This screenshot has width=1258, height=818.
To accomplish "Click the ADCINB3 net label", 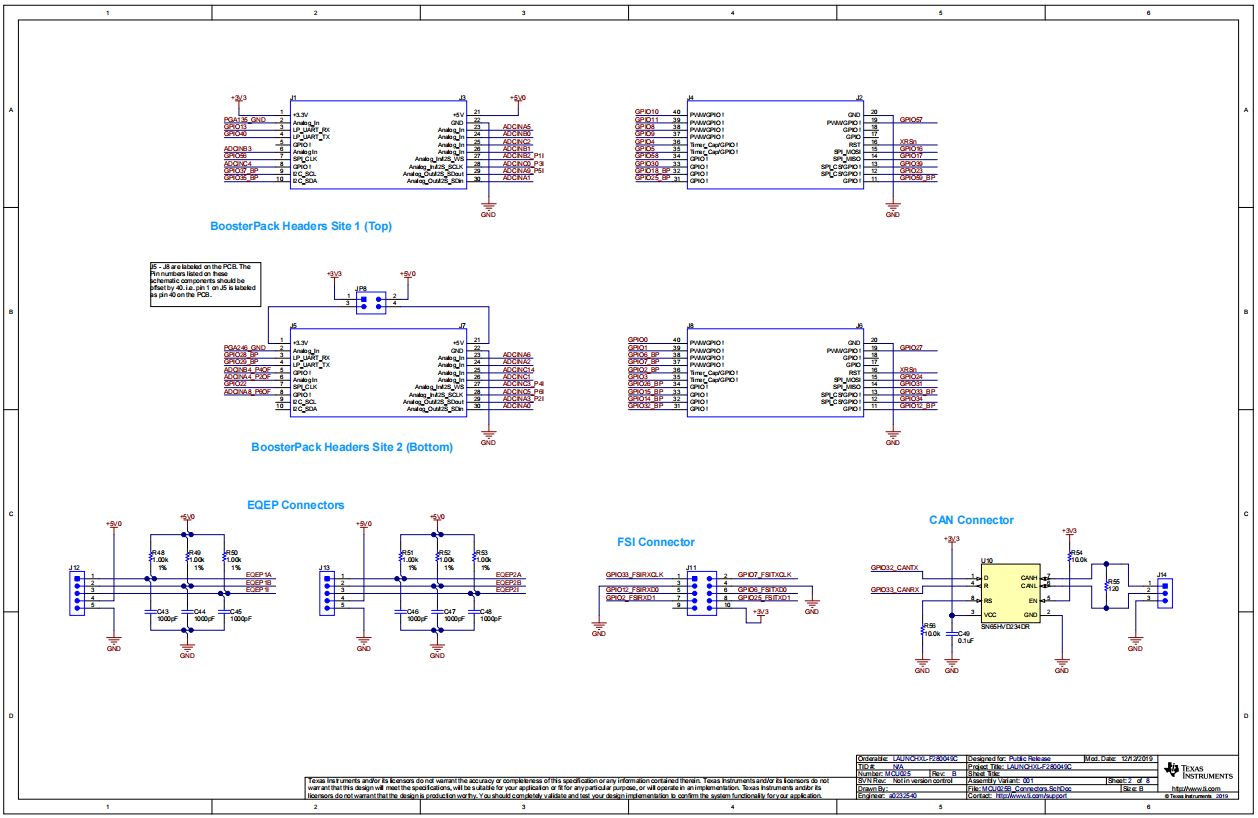I will (237, 149).
